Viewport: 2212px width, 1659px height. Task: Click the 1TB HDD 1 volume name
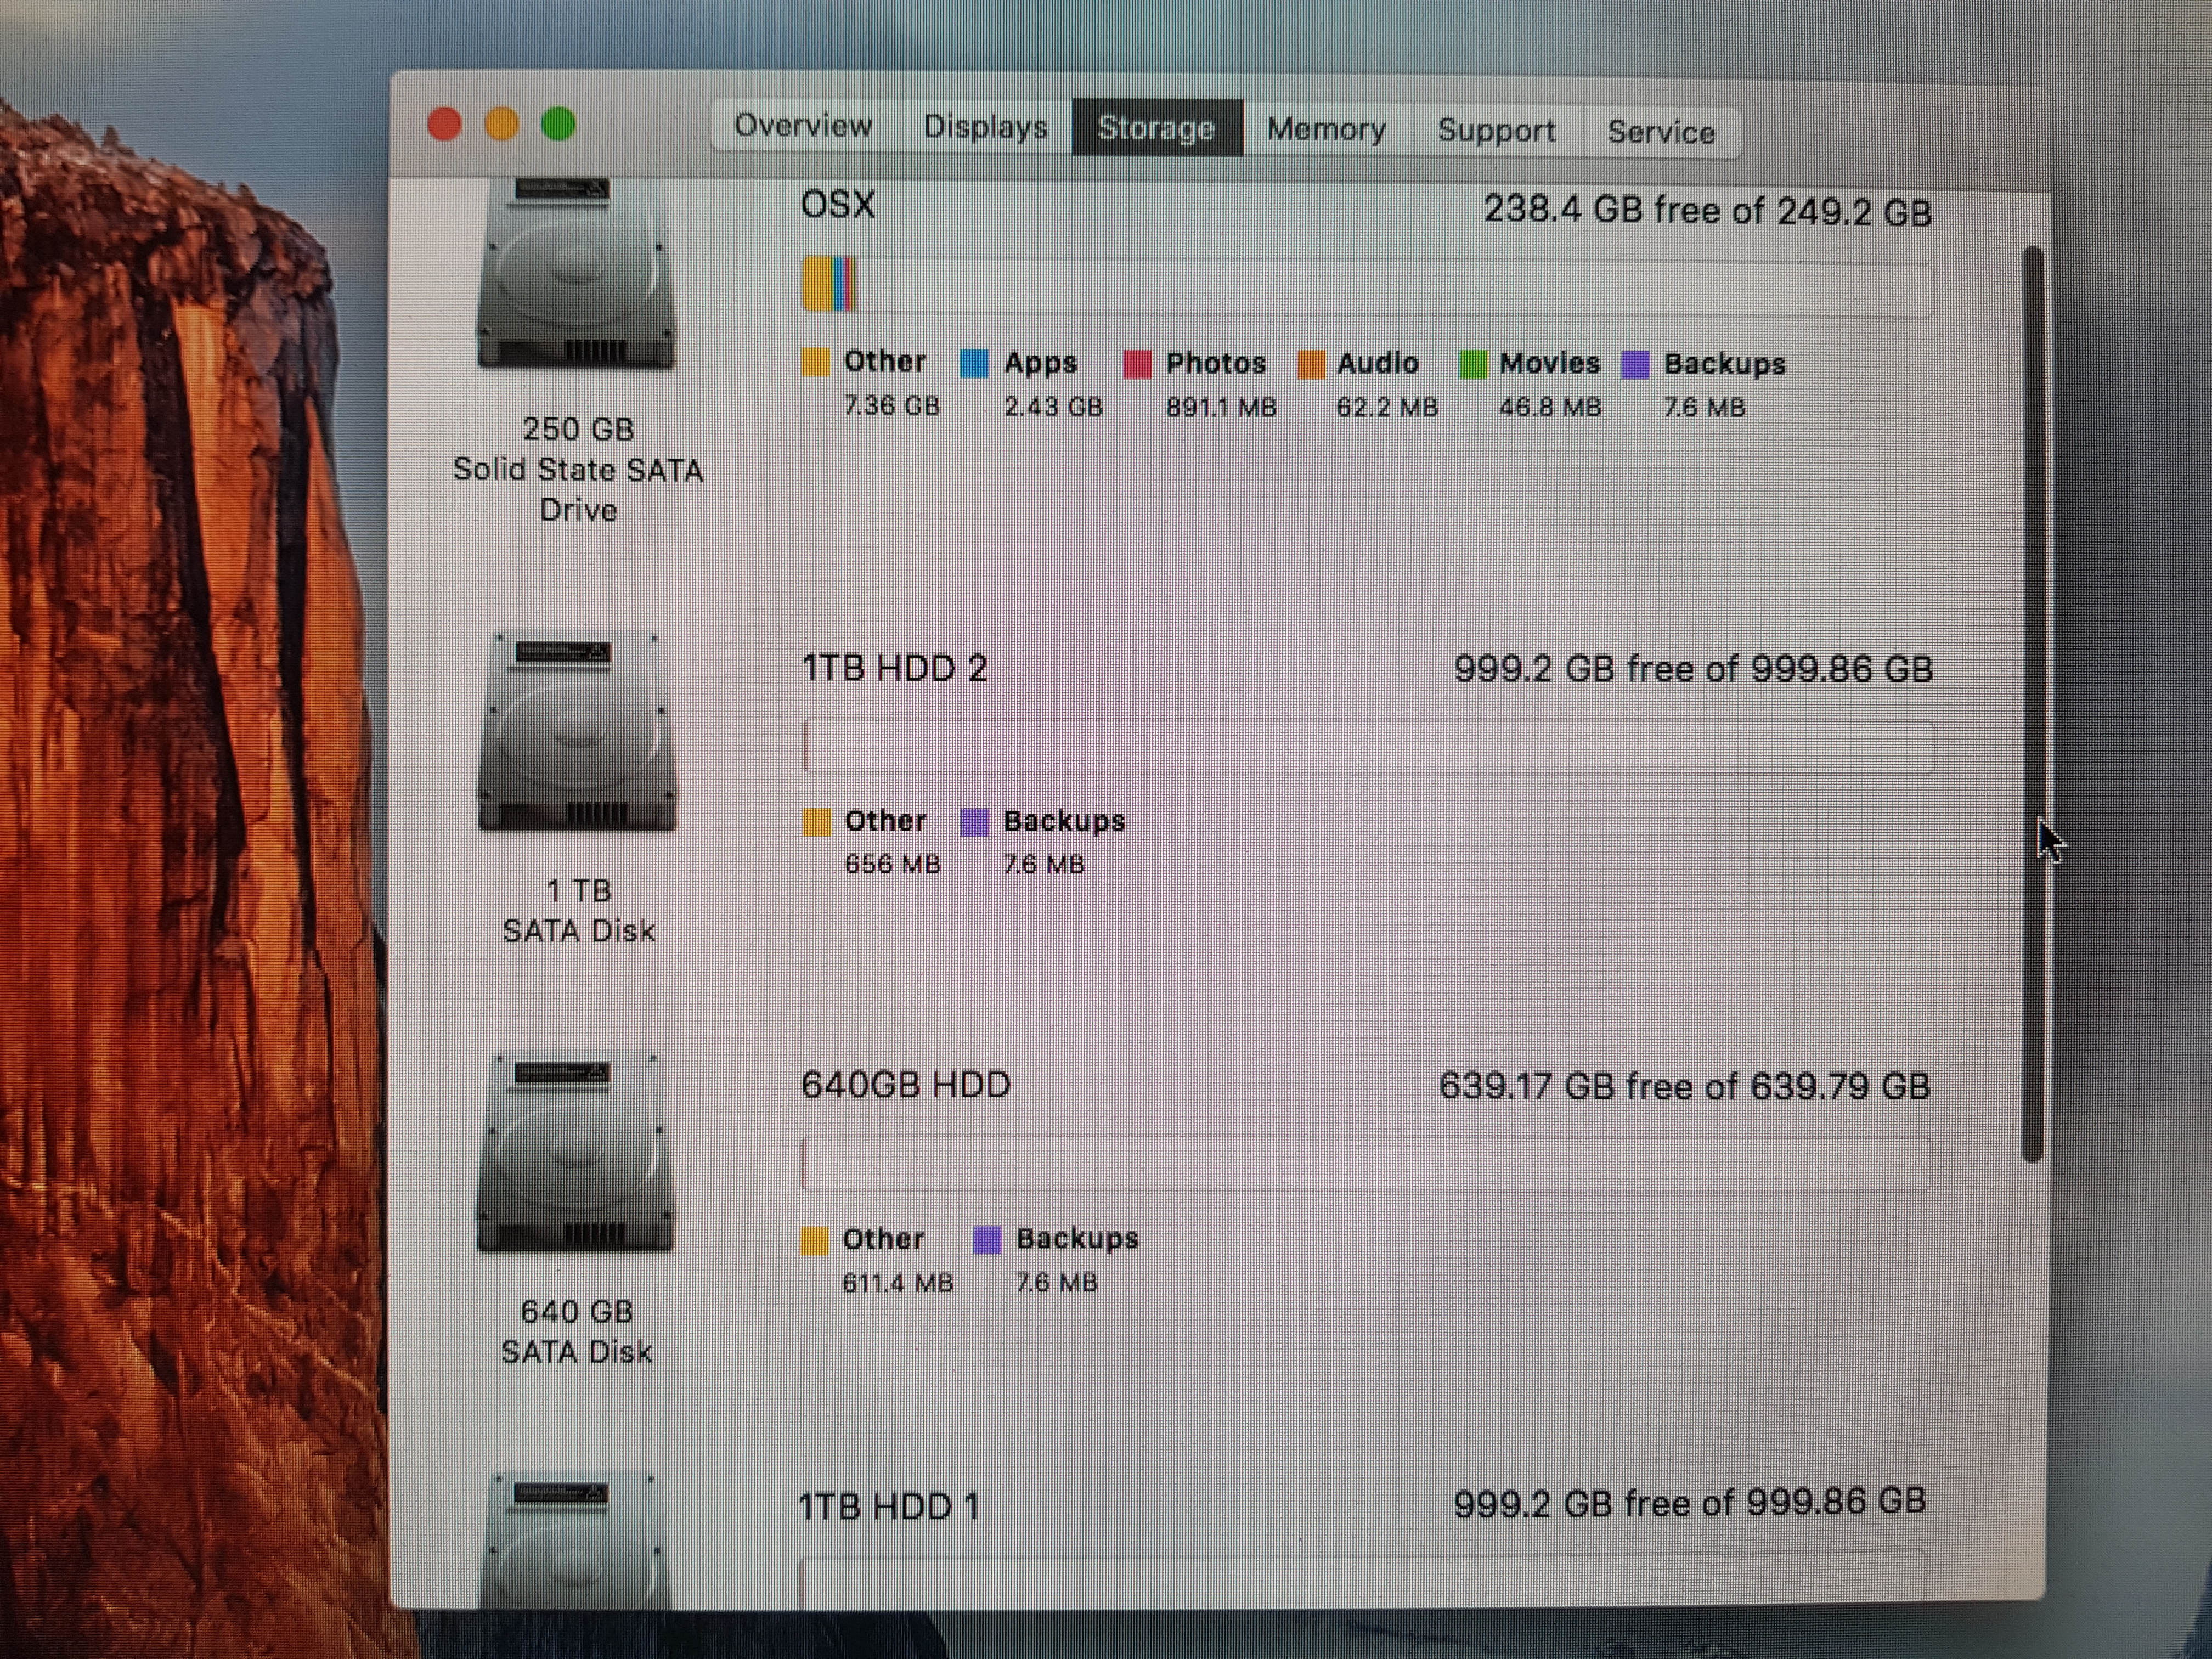889,1506
